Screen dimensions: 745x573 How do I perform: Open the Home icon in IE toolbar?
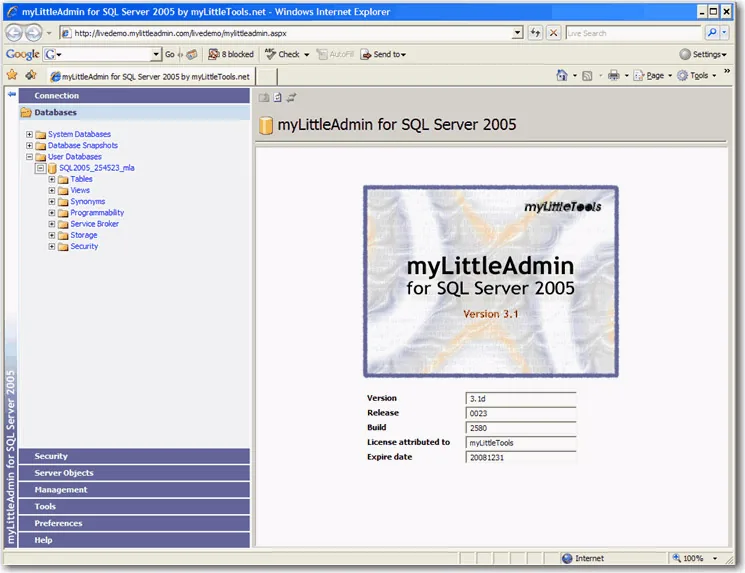(x=562, y=75)
